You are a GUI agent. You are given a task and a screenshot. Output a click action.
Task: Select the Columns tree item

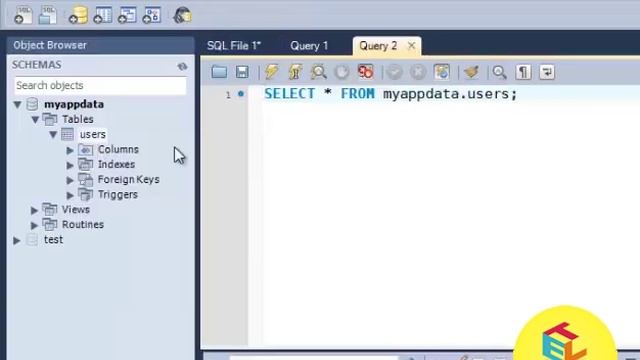[x=118, y=149]
